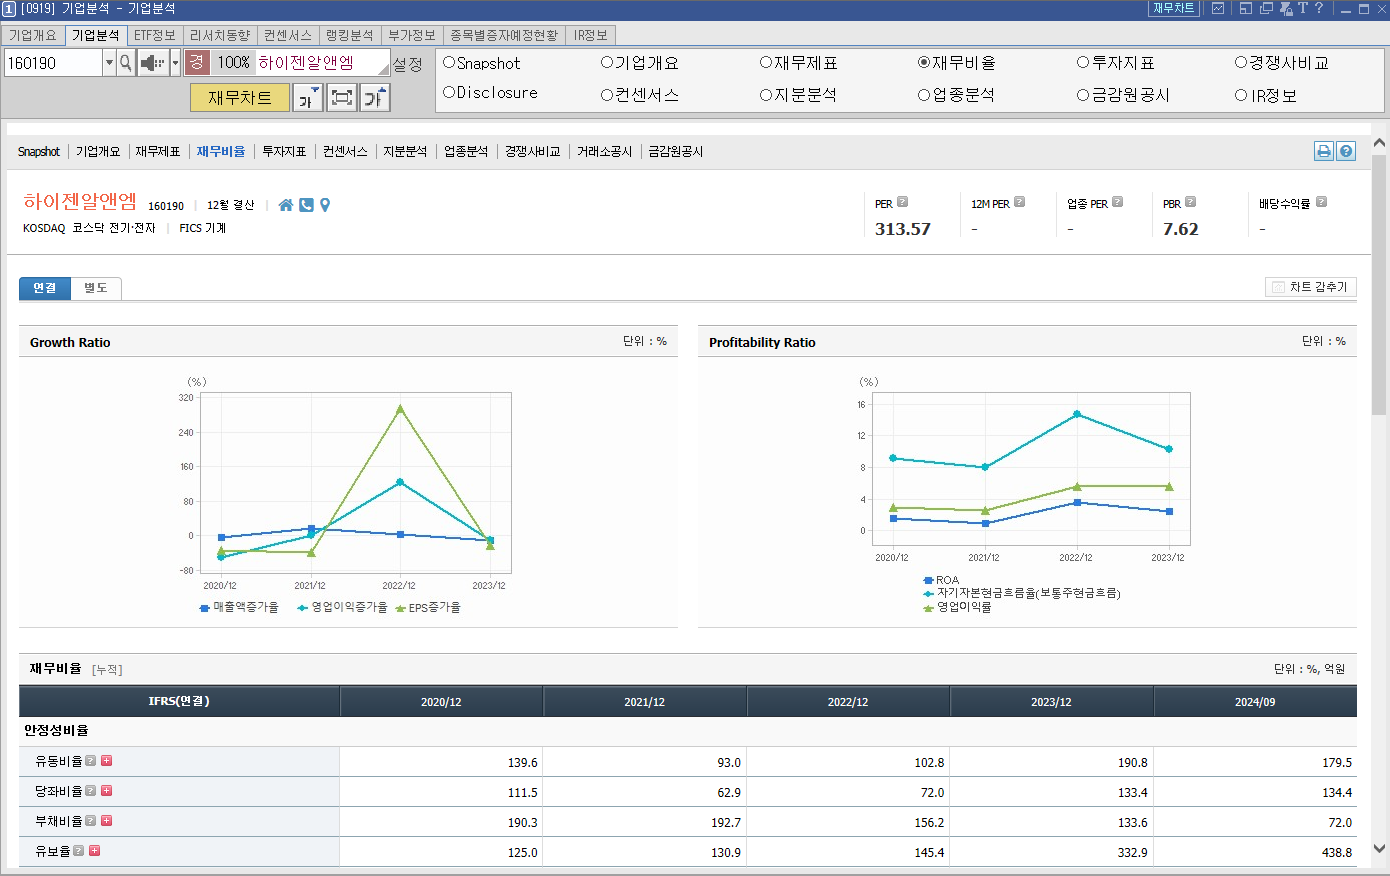Click the stock code search magnifier icon
Viewport: 1390px width, 876px height.
[126, 63]
